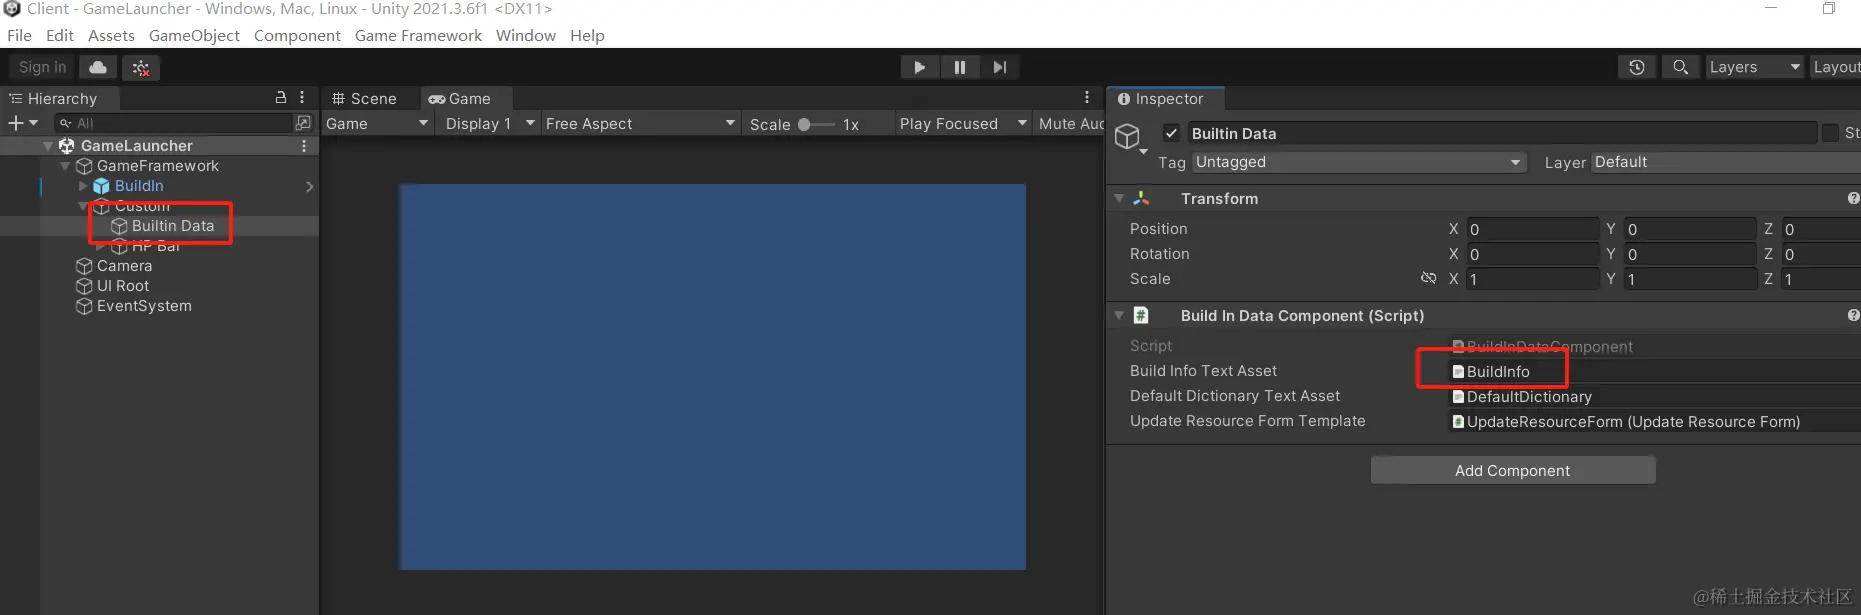Click the Build In Data Component help icon

(1853, 316)
